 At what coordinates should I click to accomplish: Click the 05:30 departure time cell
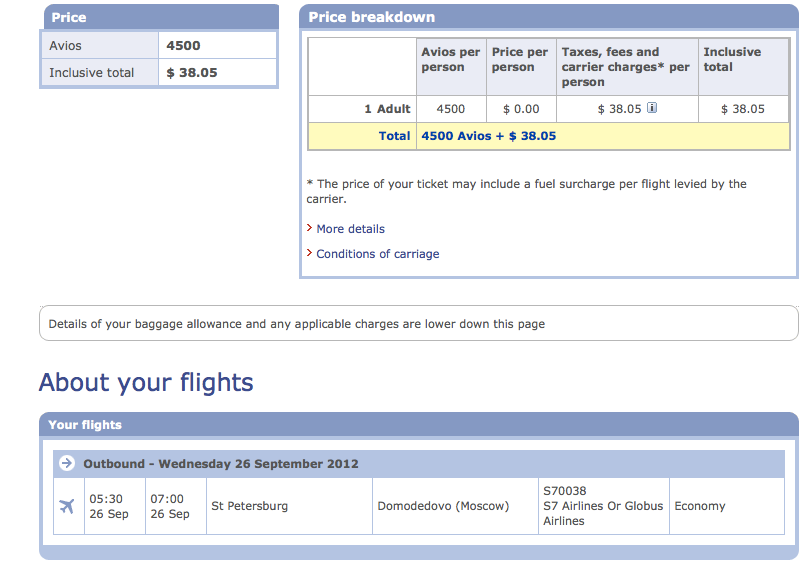tap(115, 506)
